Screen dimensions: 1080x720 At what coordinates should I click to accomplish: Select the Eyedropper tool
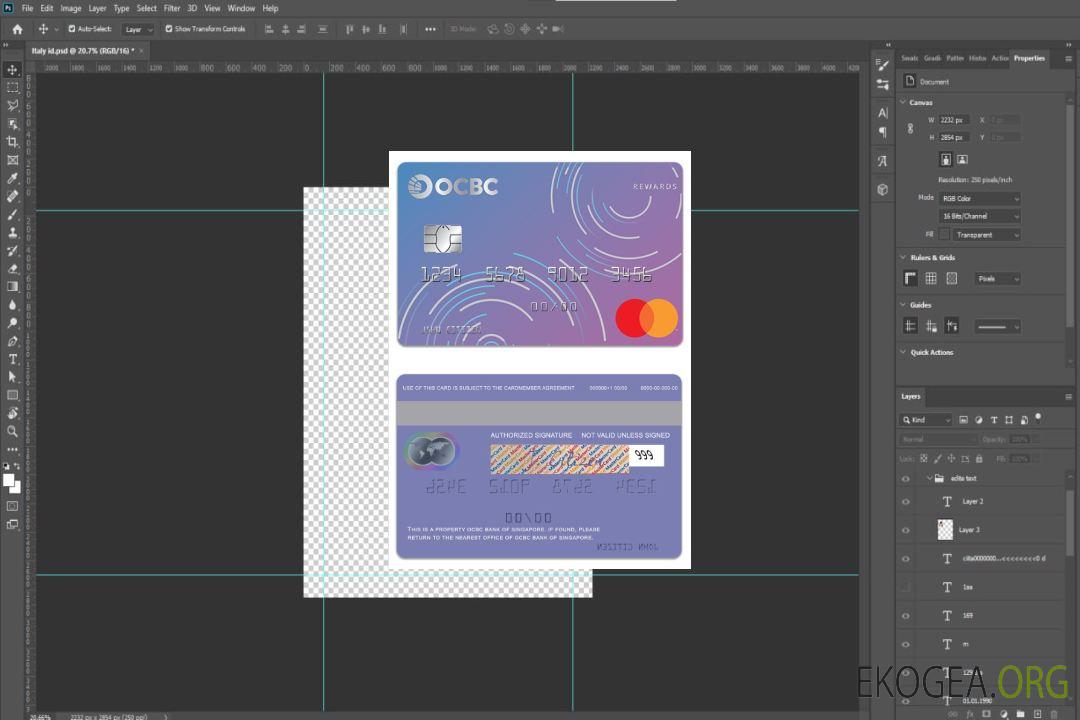pos(12,178)
